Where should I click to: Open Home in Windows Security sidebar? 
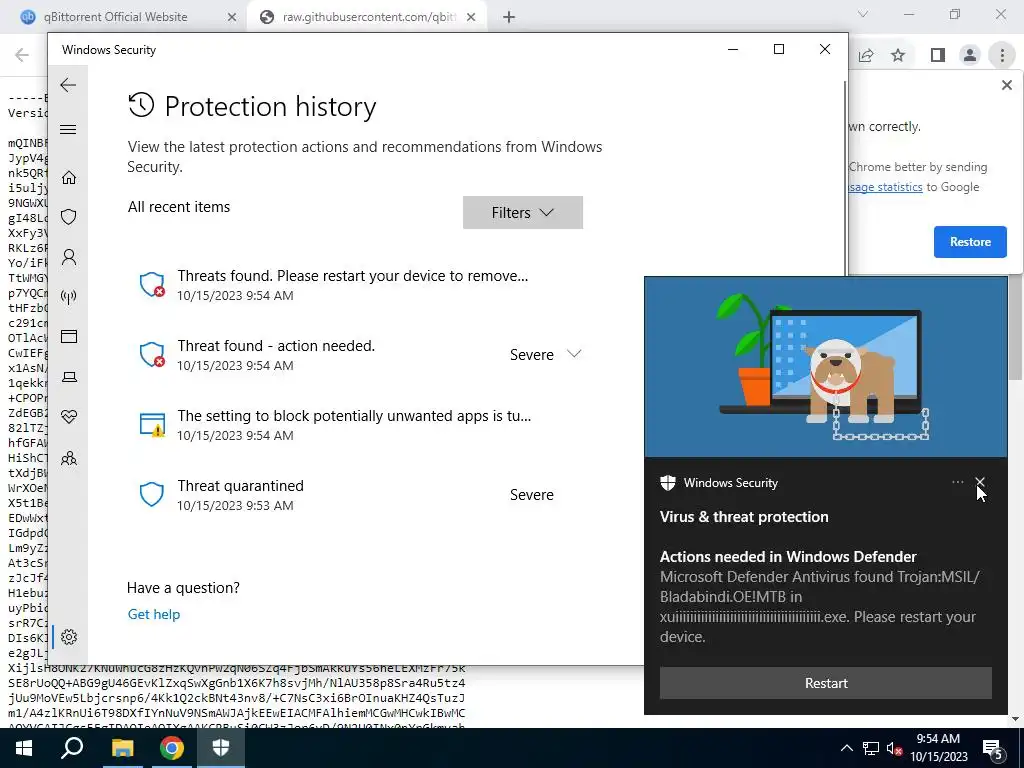point(69,178)
